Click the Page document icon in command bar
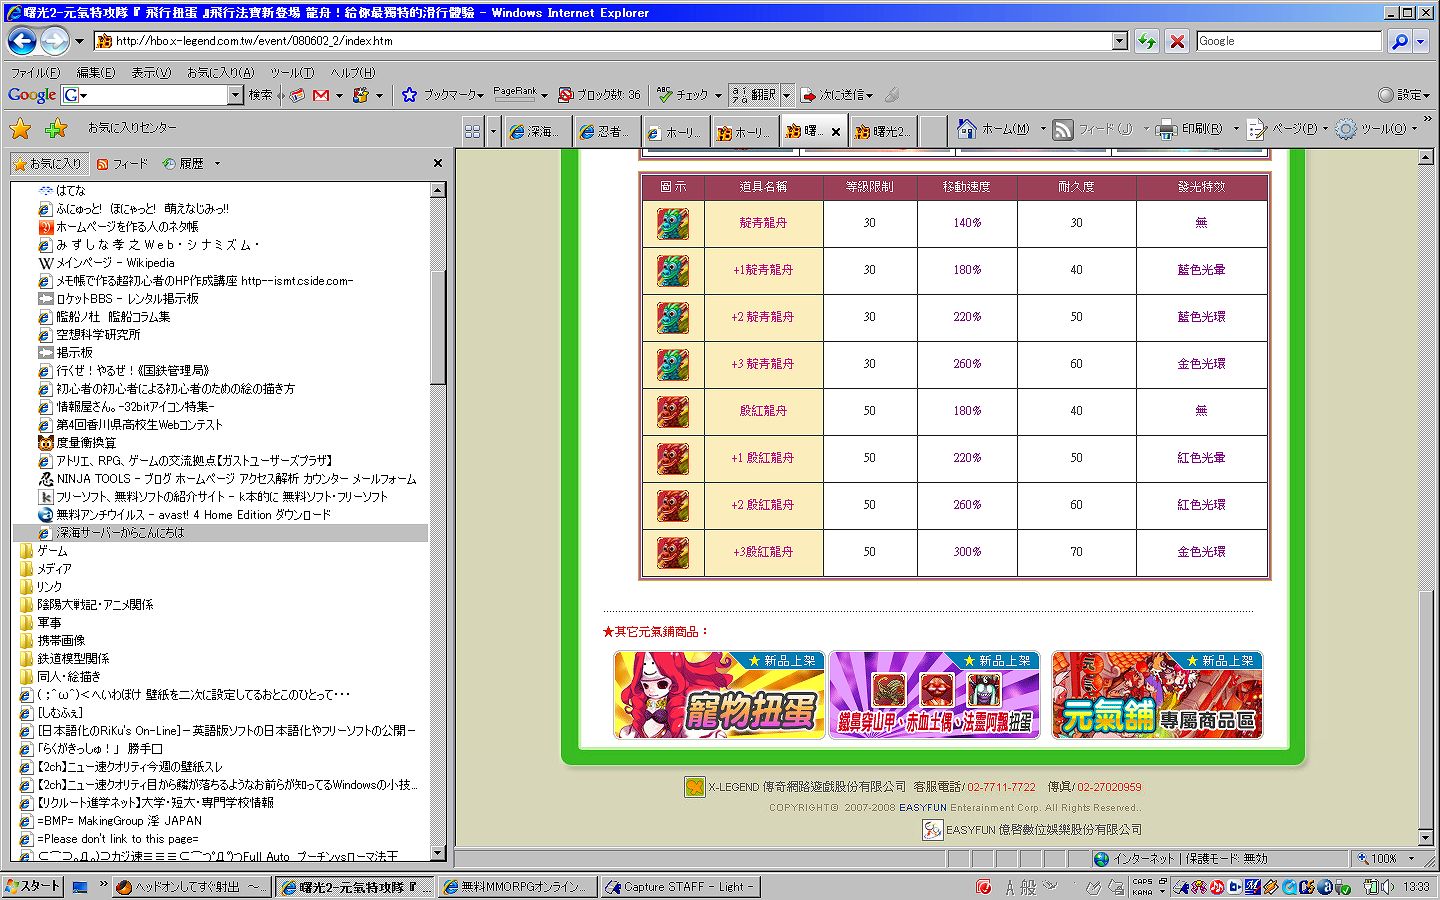 (1256, 129)
